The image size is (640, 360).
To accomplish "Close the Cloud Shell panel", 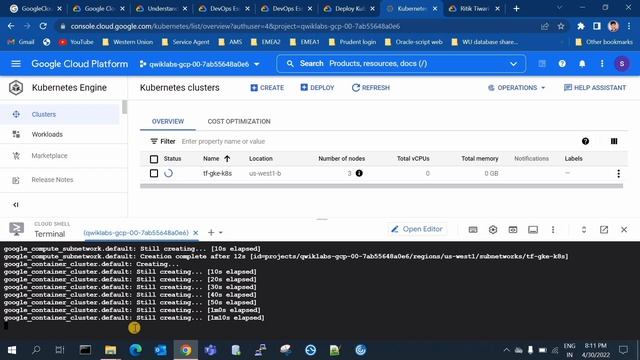I will 624,230.
